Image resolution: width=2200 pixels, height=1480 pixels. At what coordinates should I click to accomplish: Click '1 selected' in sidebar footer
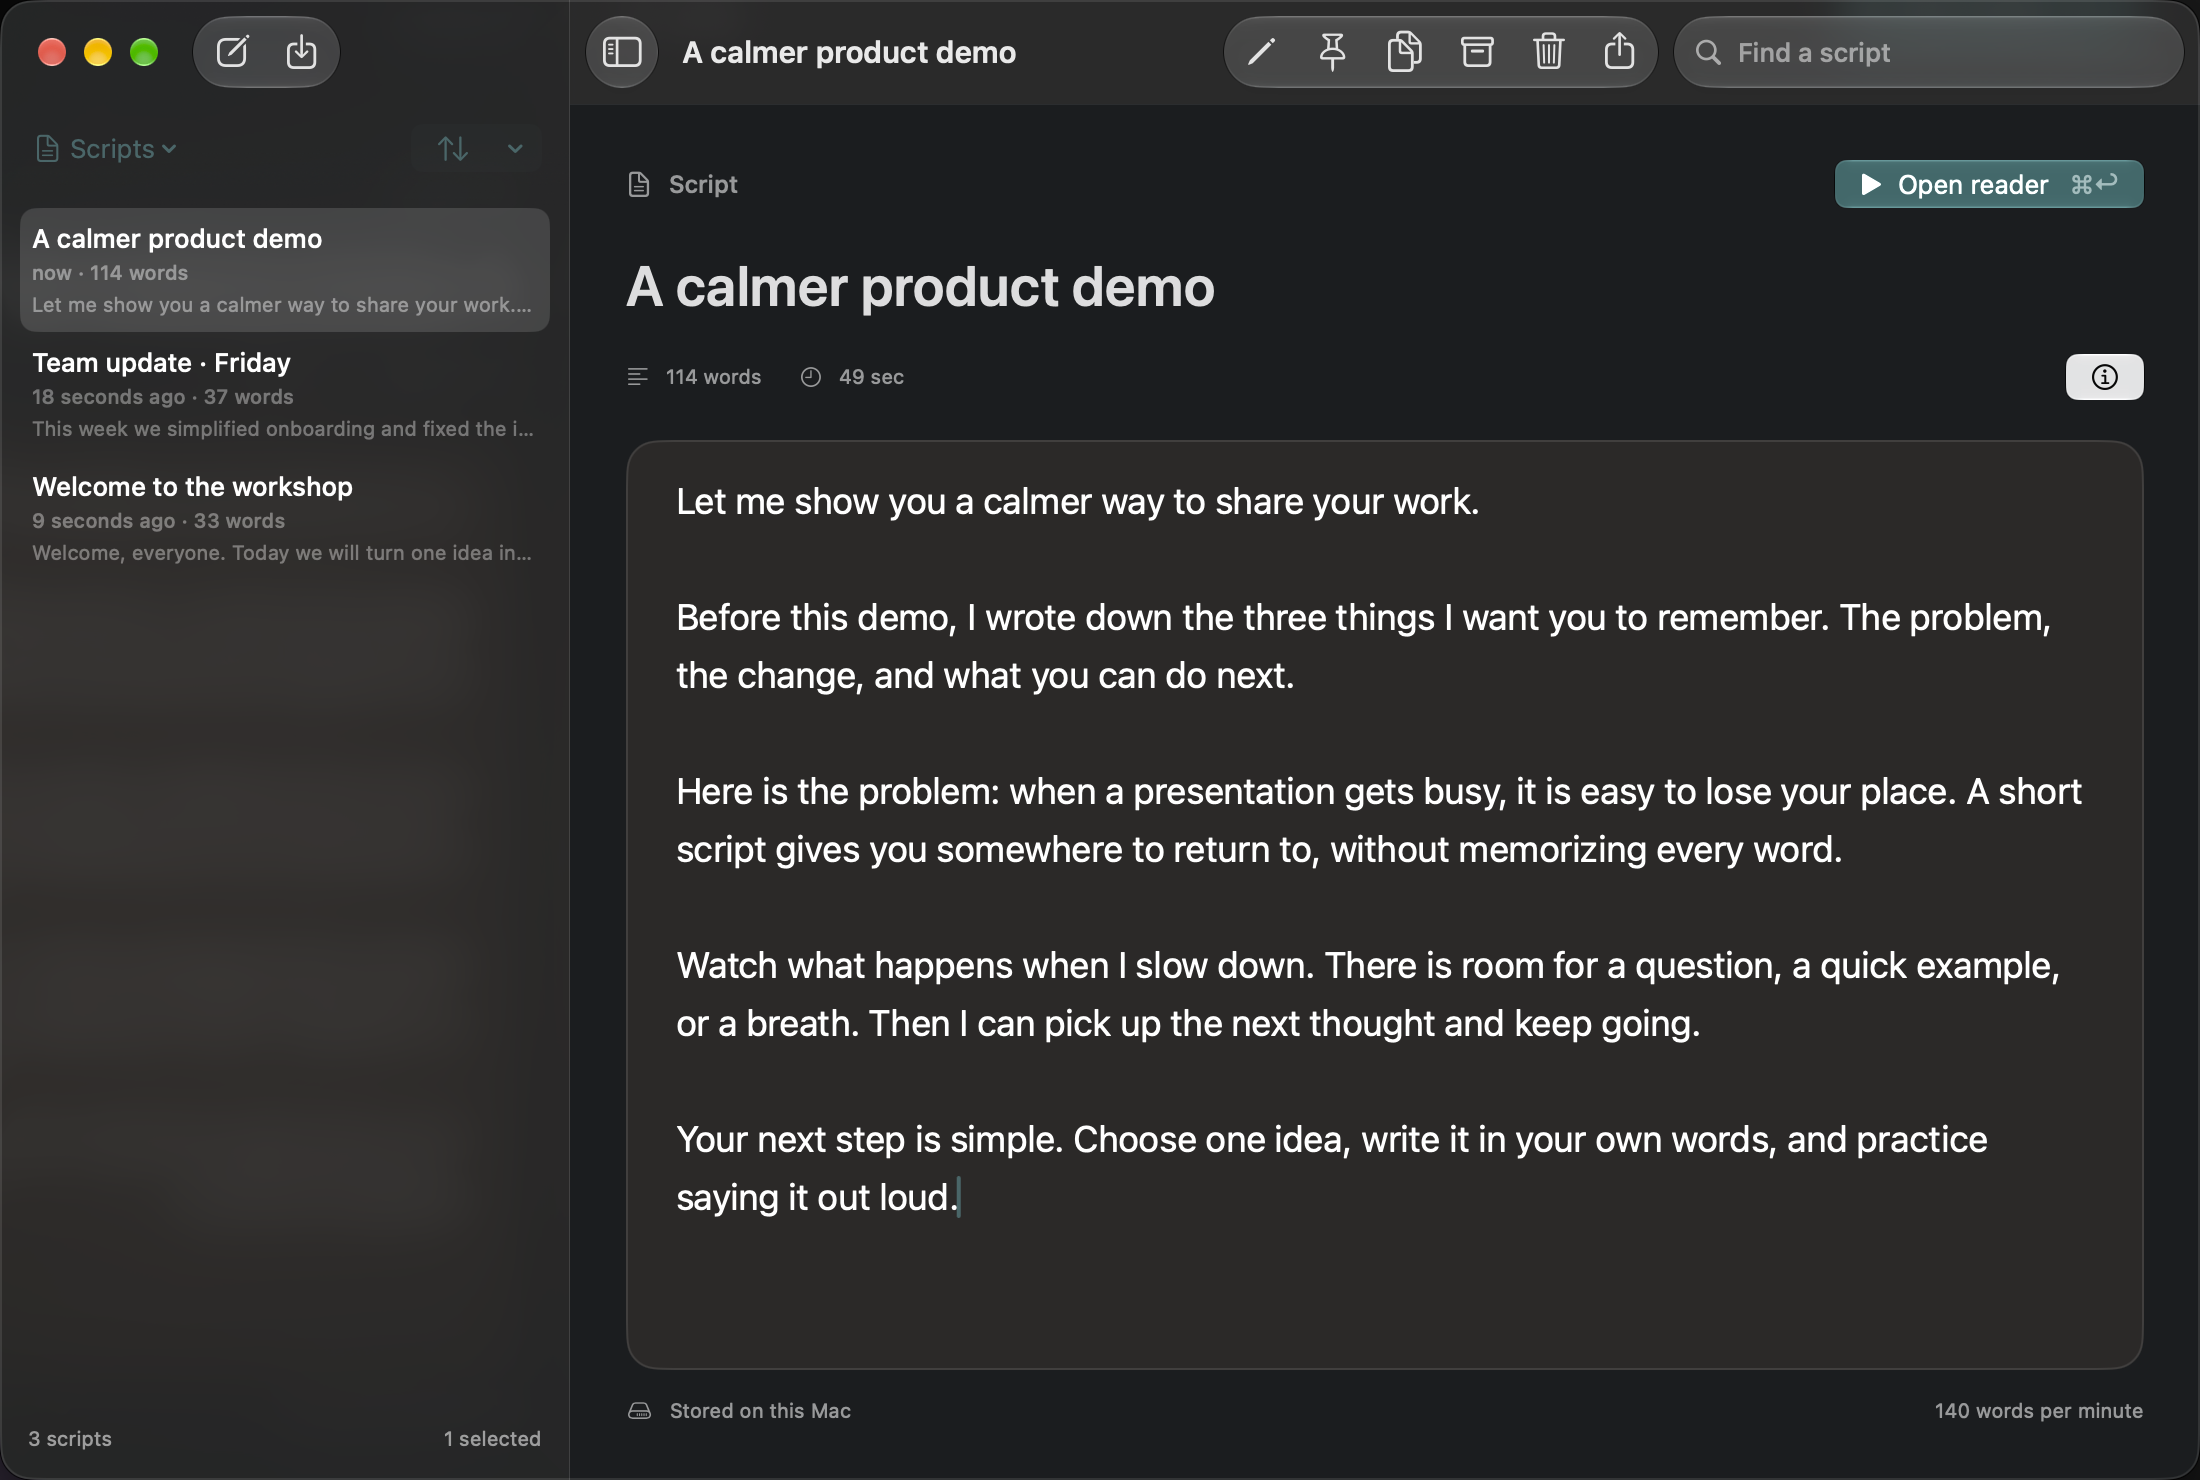pos(492,1439)
